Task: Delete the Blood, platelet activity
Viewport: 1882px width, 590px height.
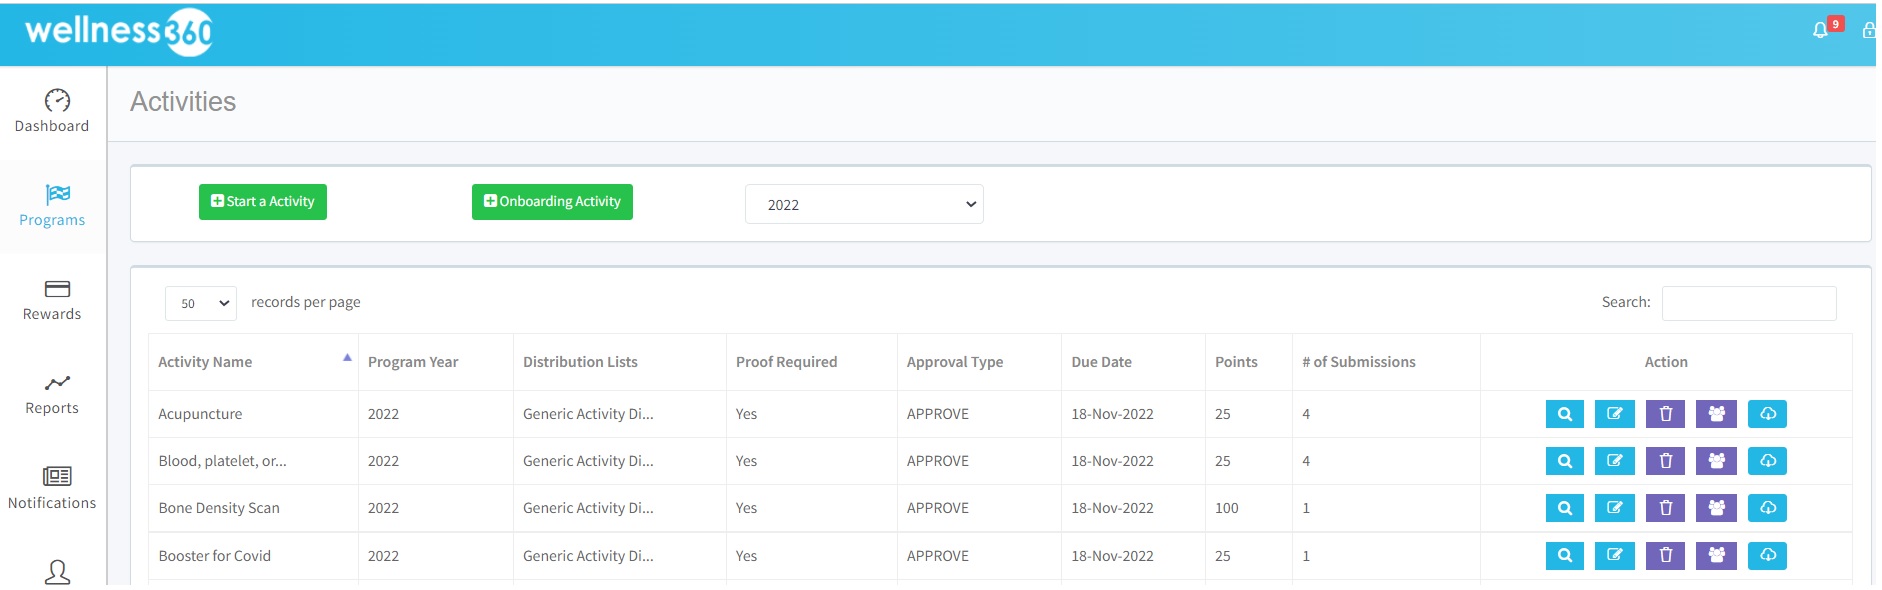Action: tap(1666, 461)
